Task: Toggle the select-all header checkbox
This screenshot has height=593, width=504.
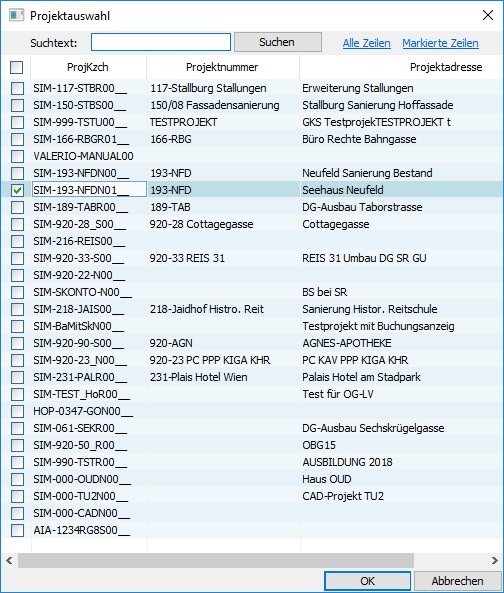Action: [17, 67]
